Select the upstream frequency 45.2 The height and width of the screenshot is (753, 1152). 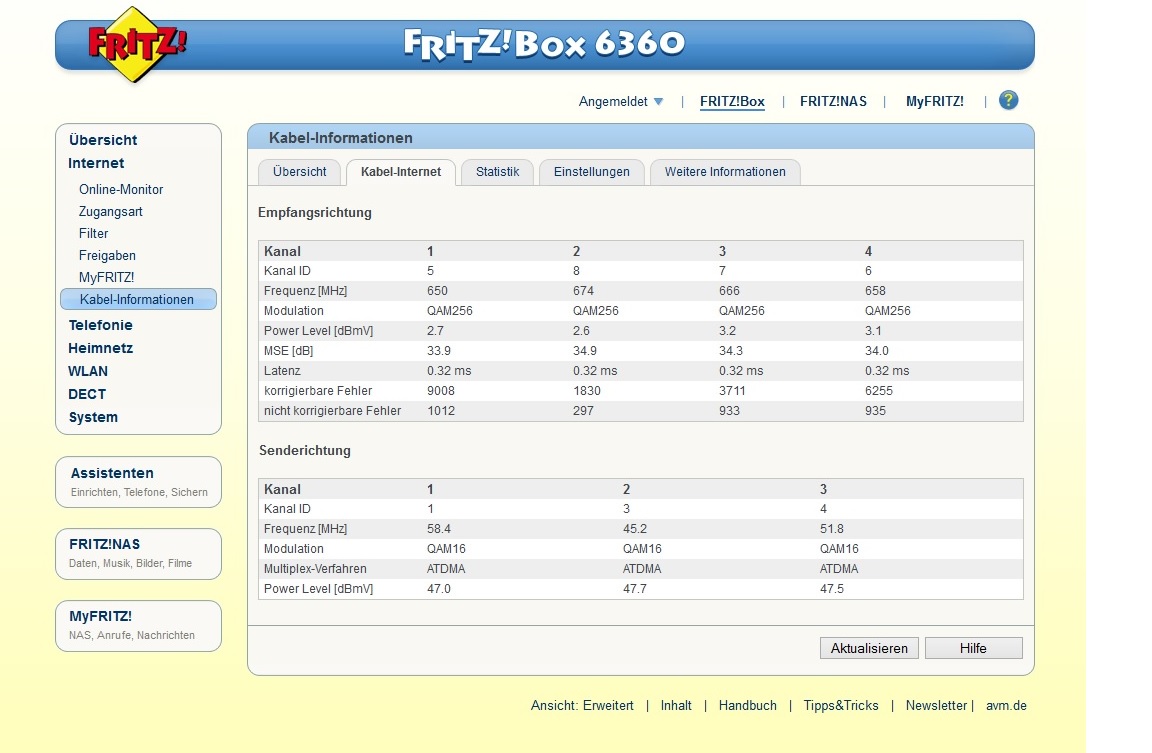coord(635,529)
